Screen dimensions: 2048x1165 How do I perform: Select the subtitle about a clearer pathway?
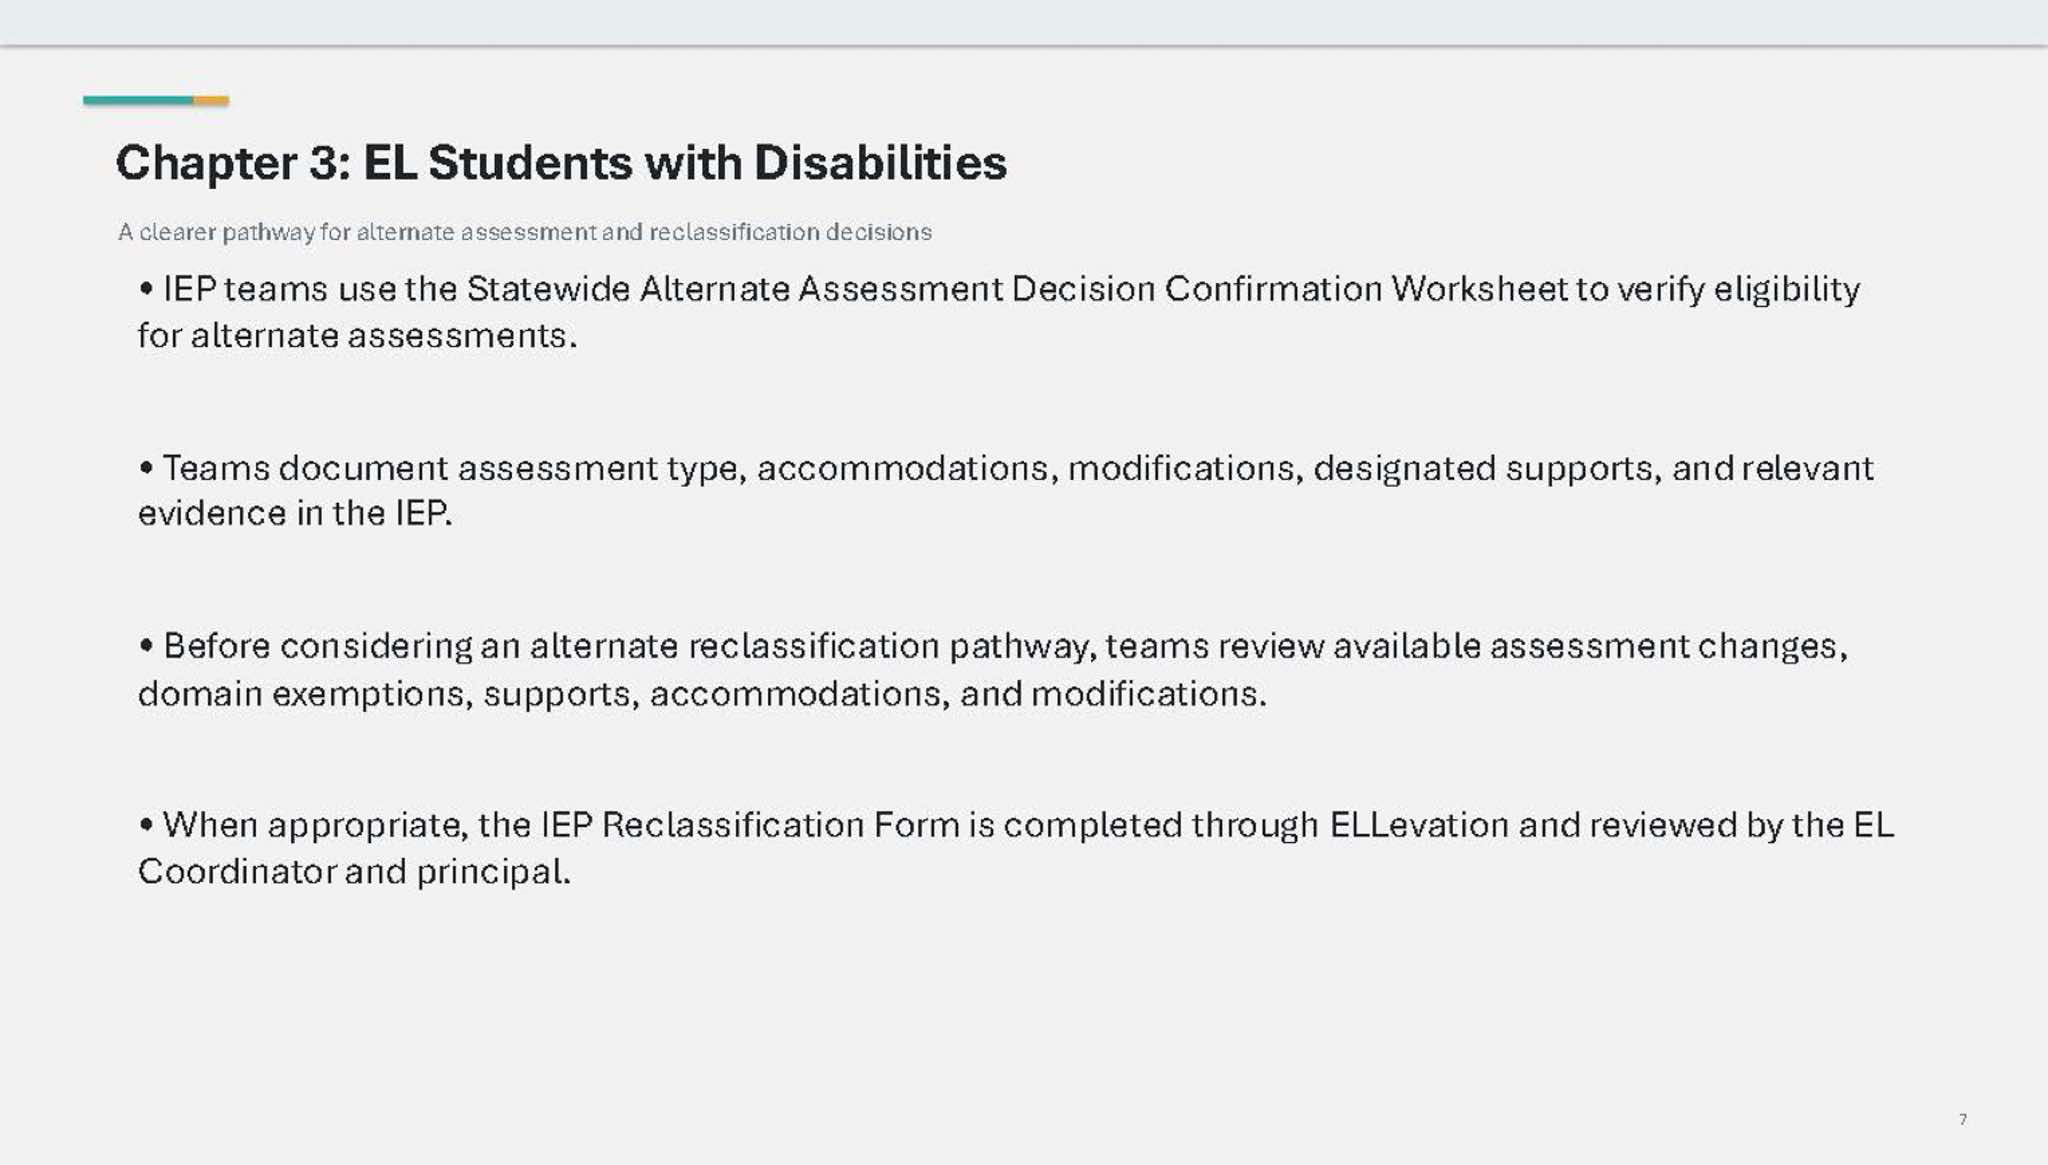(x=525, y=232)
